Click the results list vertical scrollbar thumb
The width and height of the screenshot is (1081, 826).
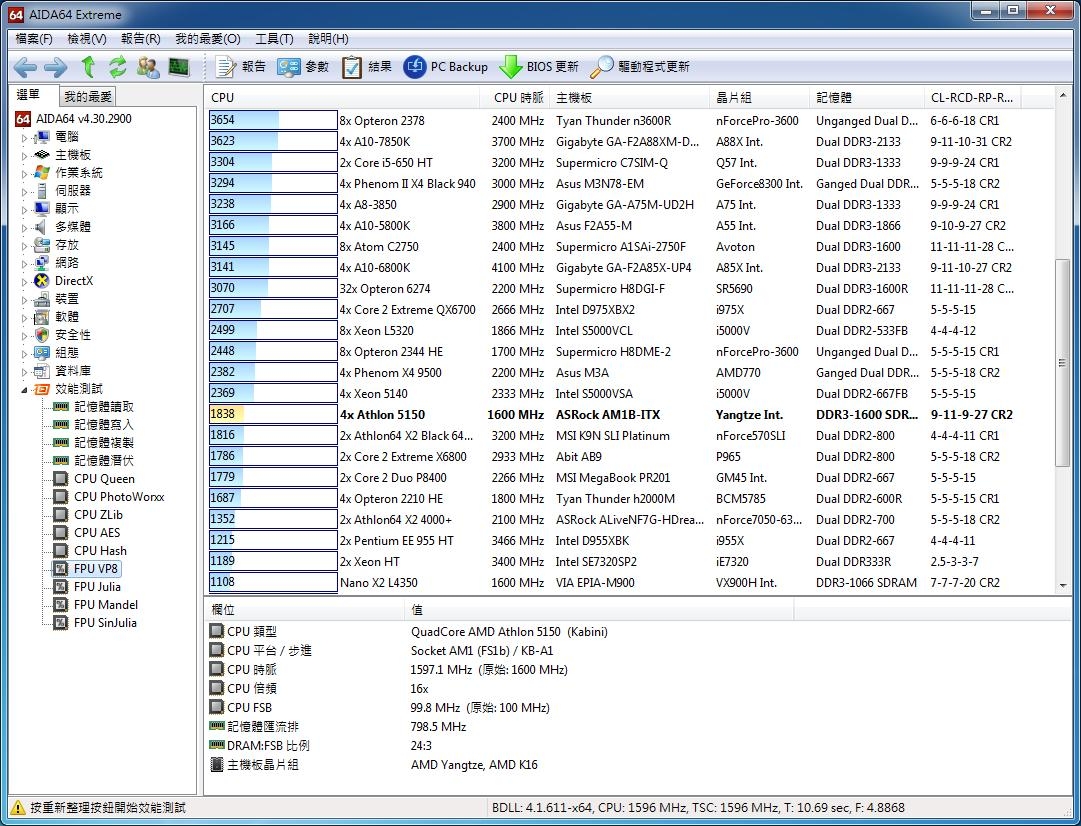pos(1063,363)
